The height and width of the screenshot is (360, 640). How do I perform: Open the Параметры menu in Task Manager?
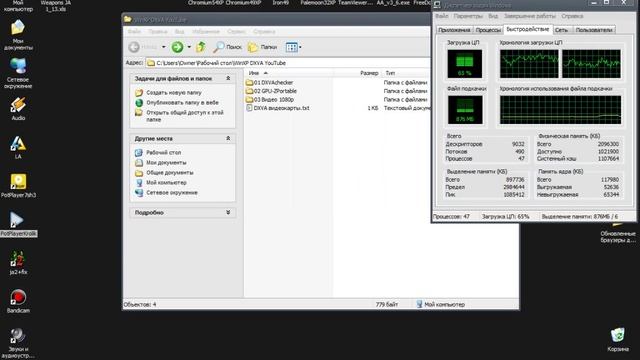(468, 16)
